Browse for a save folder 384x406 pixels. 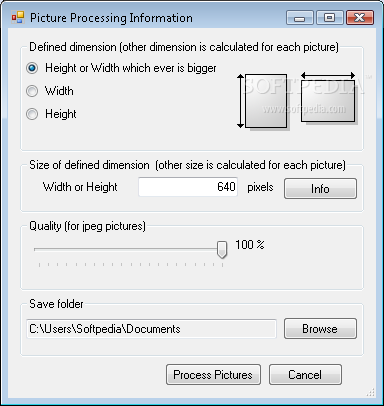(x=320, y=329)
